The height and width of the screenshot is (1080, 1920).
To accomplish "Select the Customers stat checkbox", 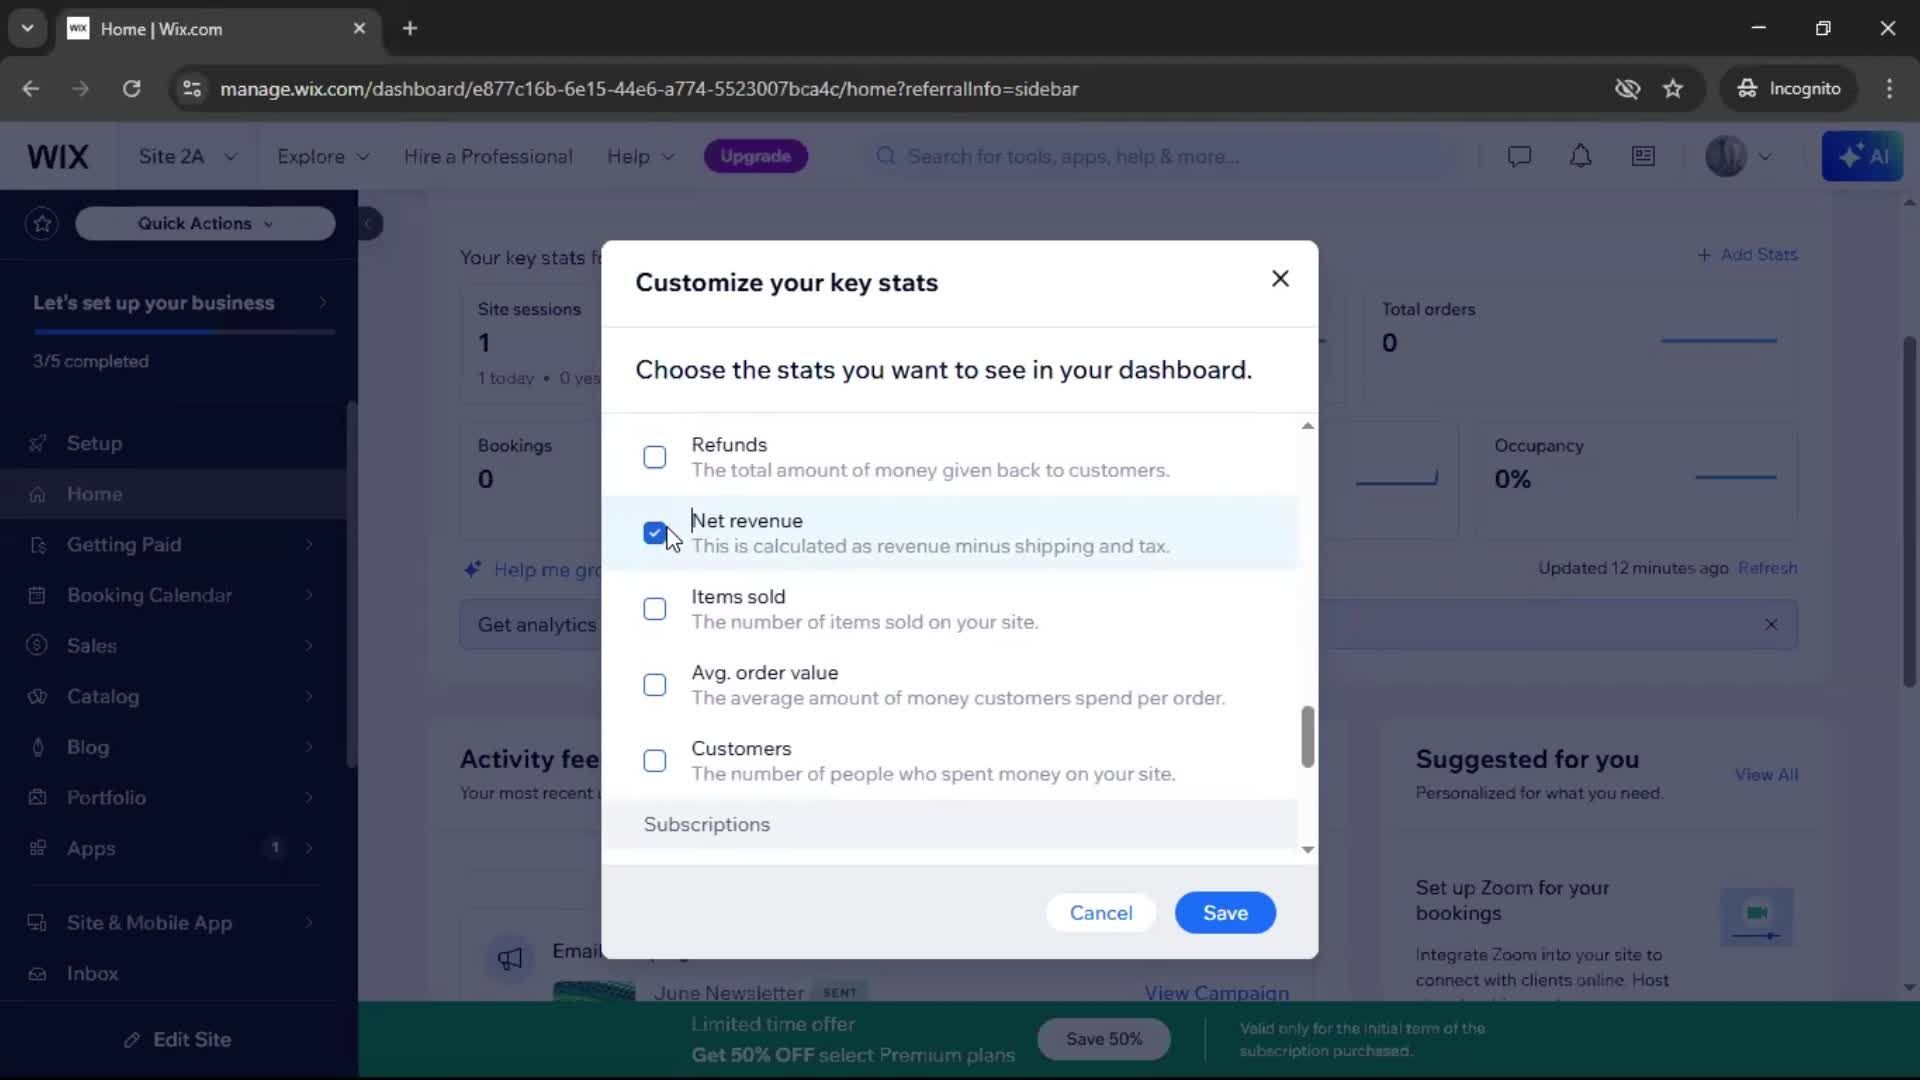I will click(655, 761).
